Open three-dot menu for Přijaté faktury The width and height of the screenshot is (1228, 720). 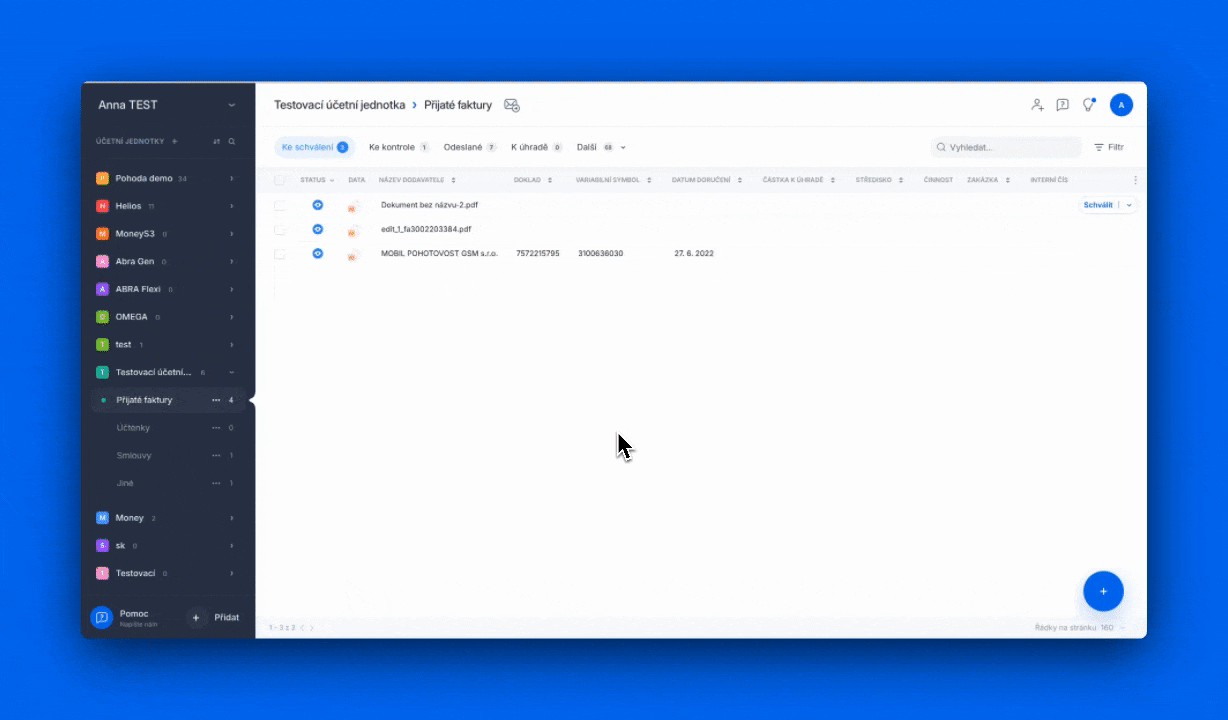(x=216, y=400)
